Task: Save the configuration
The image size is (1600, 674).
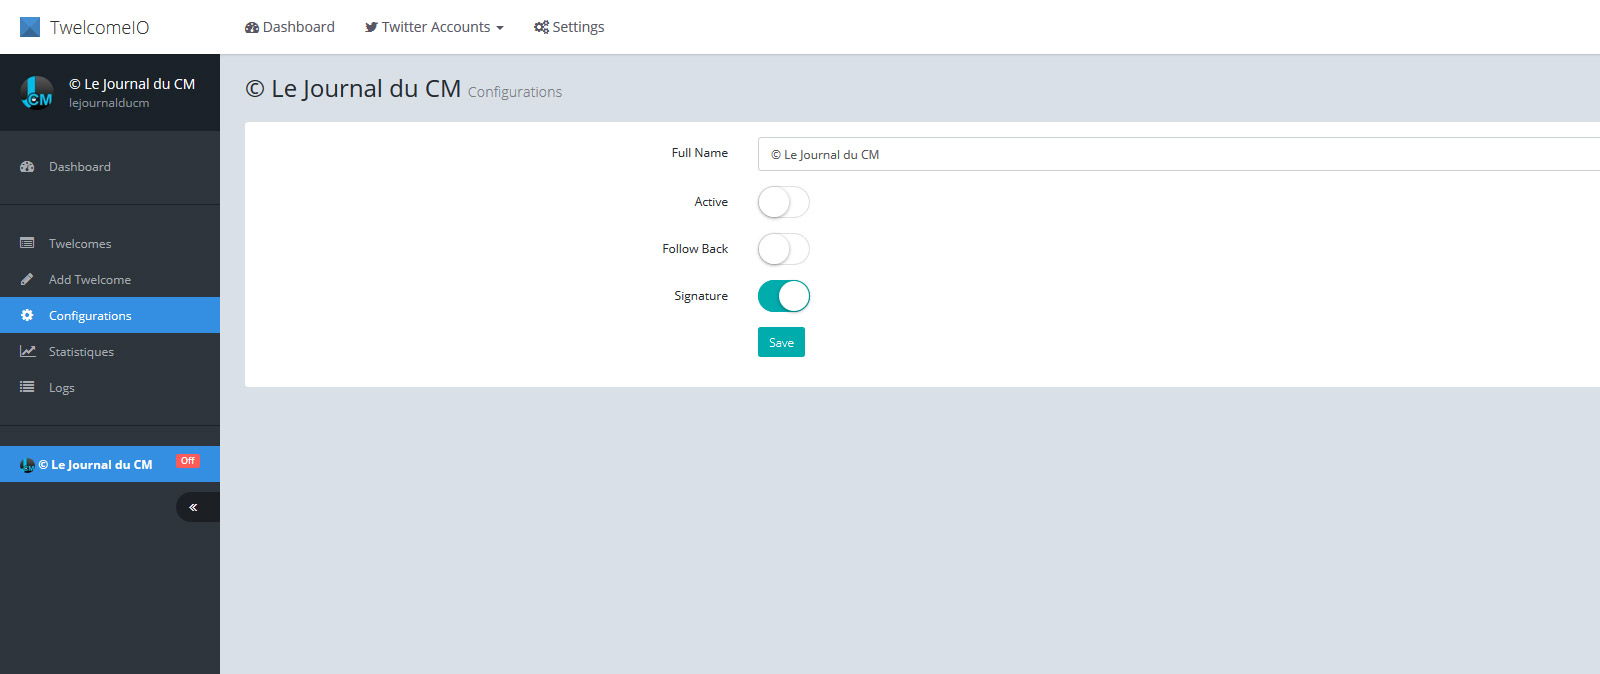Action: pos(781,342)
